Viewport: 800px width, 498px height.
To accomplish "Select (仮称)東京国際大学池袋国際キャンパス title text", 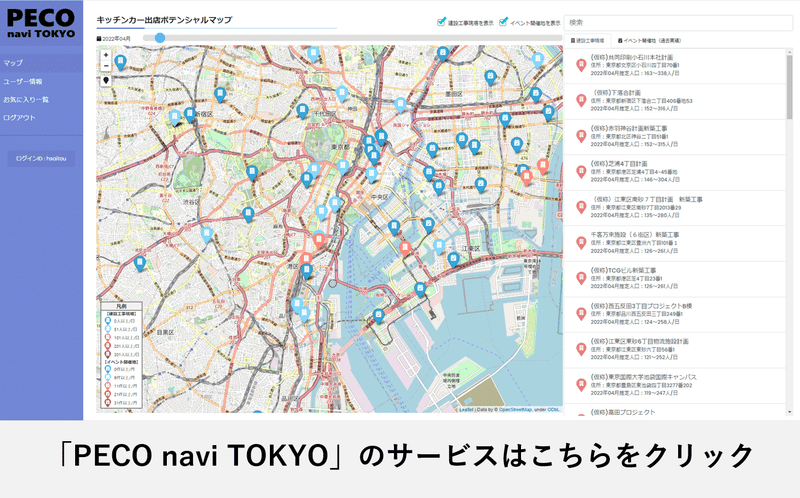I will [643, 377].
